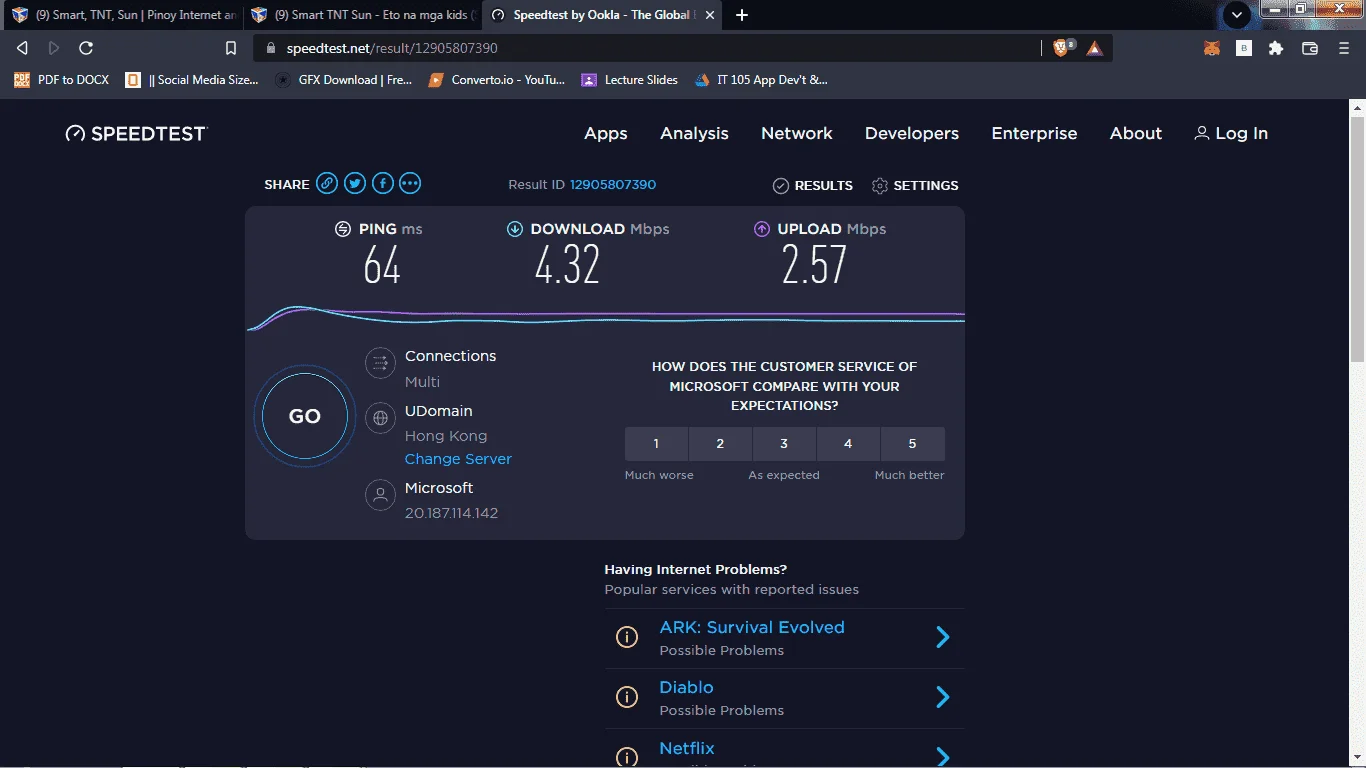Open the MetaMask fox extension

point(1212,48)
